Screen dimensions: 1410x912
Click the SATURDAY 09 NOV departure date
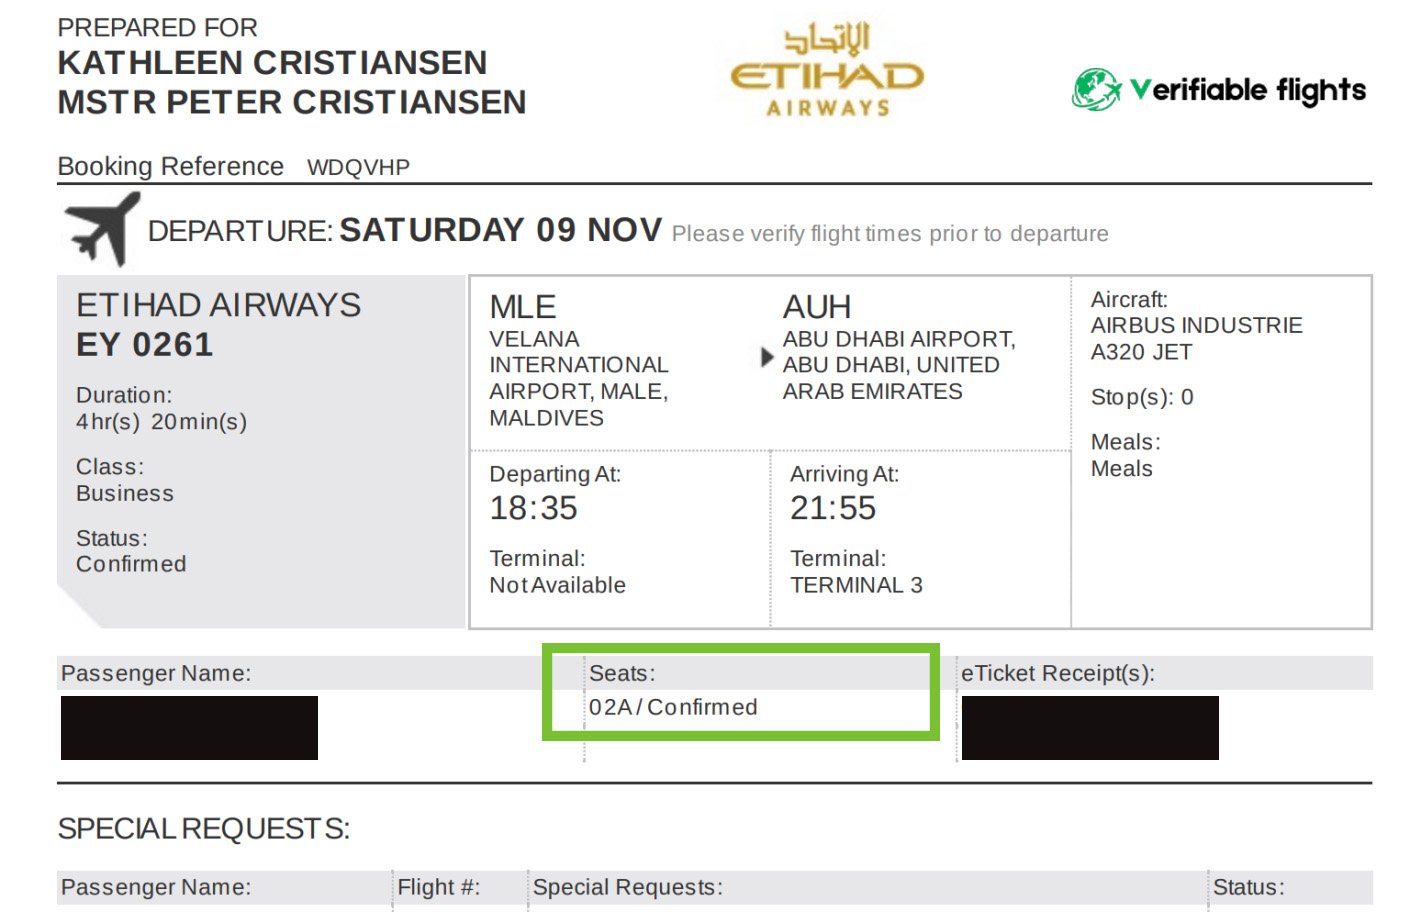(500, 230)
